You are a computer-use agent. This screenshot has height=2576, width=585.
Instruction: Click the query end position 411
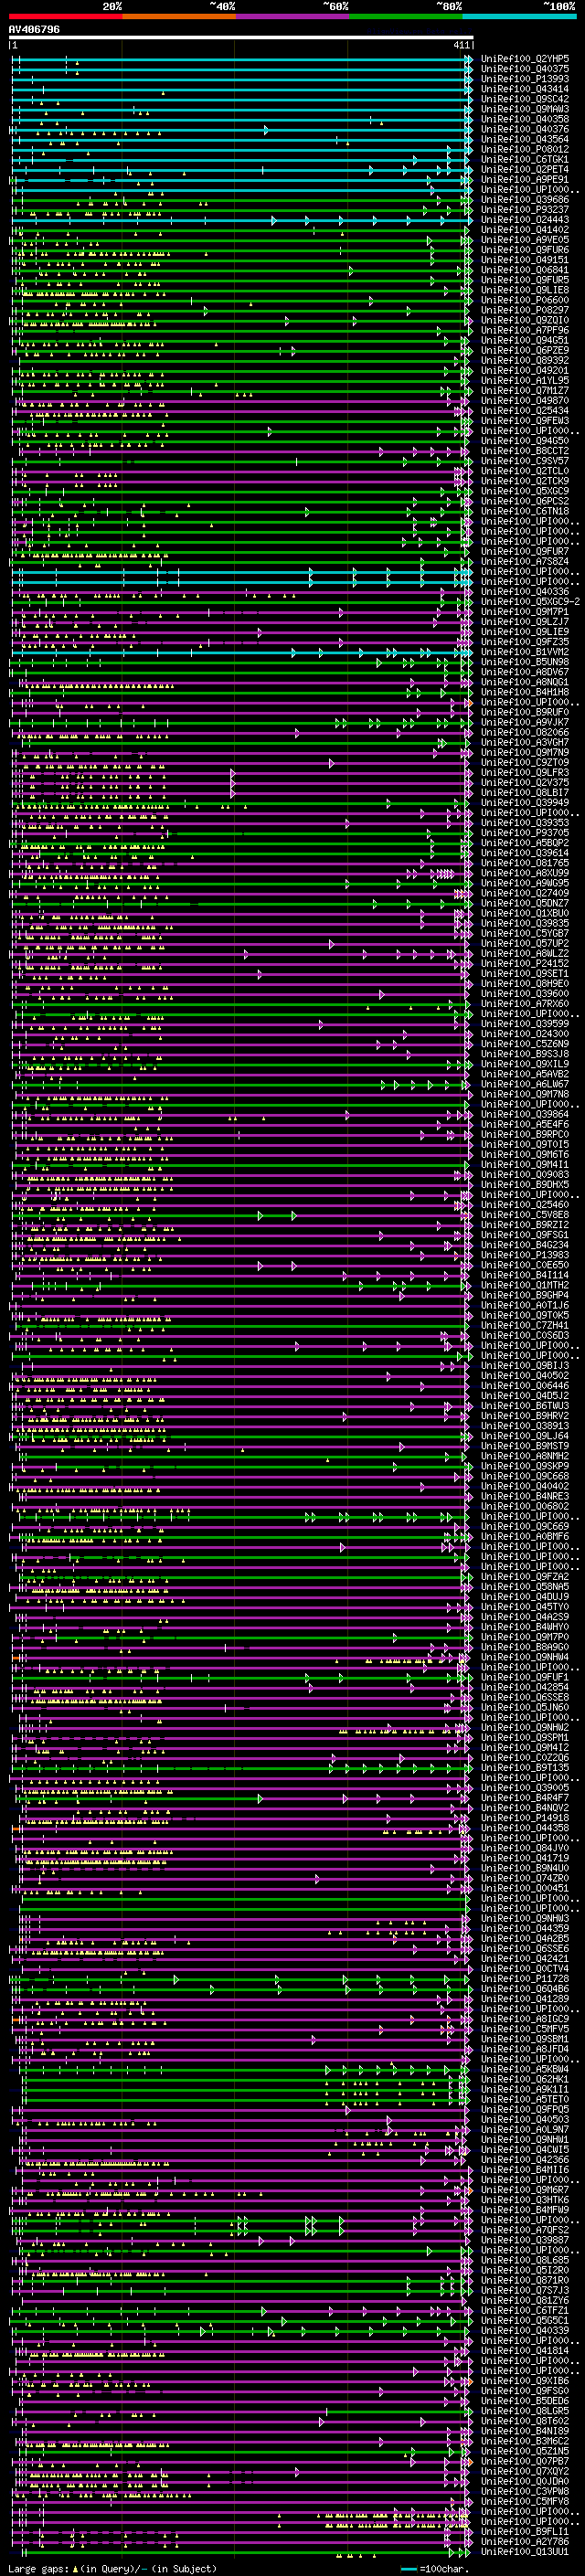pos(461,46)
